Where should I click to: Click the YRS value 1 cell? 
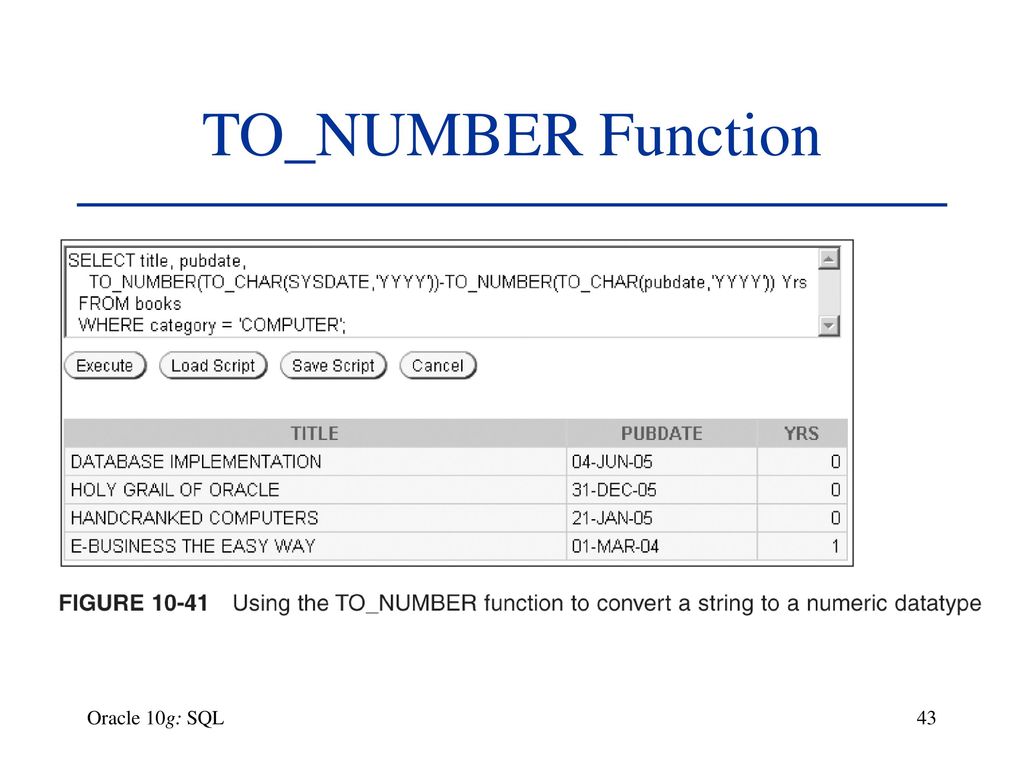pyautogui.click(x=802, y=546)
